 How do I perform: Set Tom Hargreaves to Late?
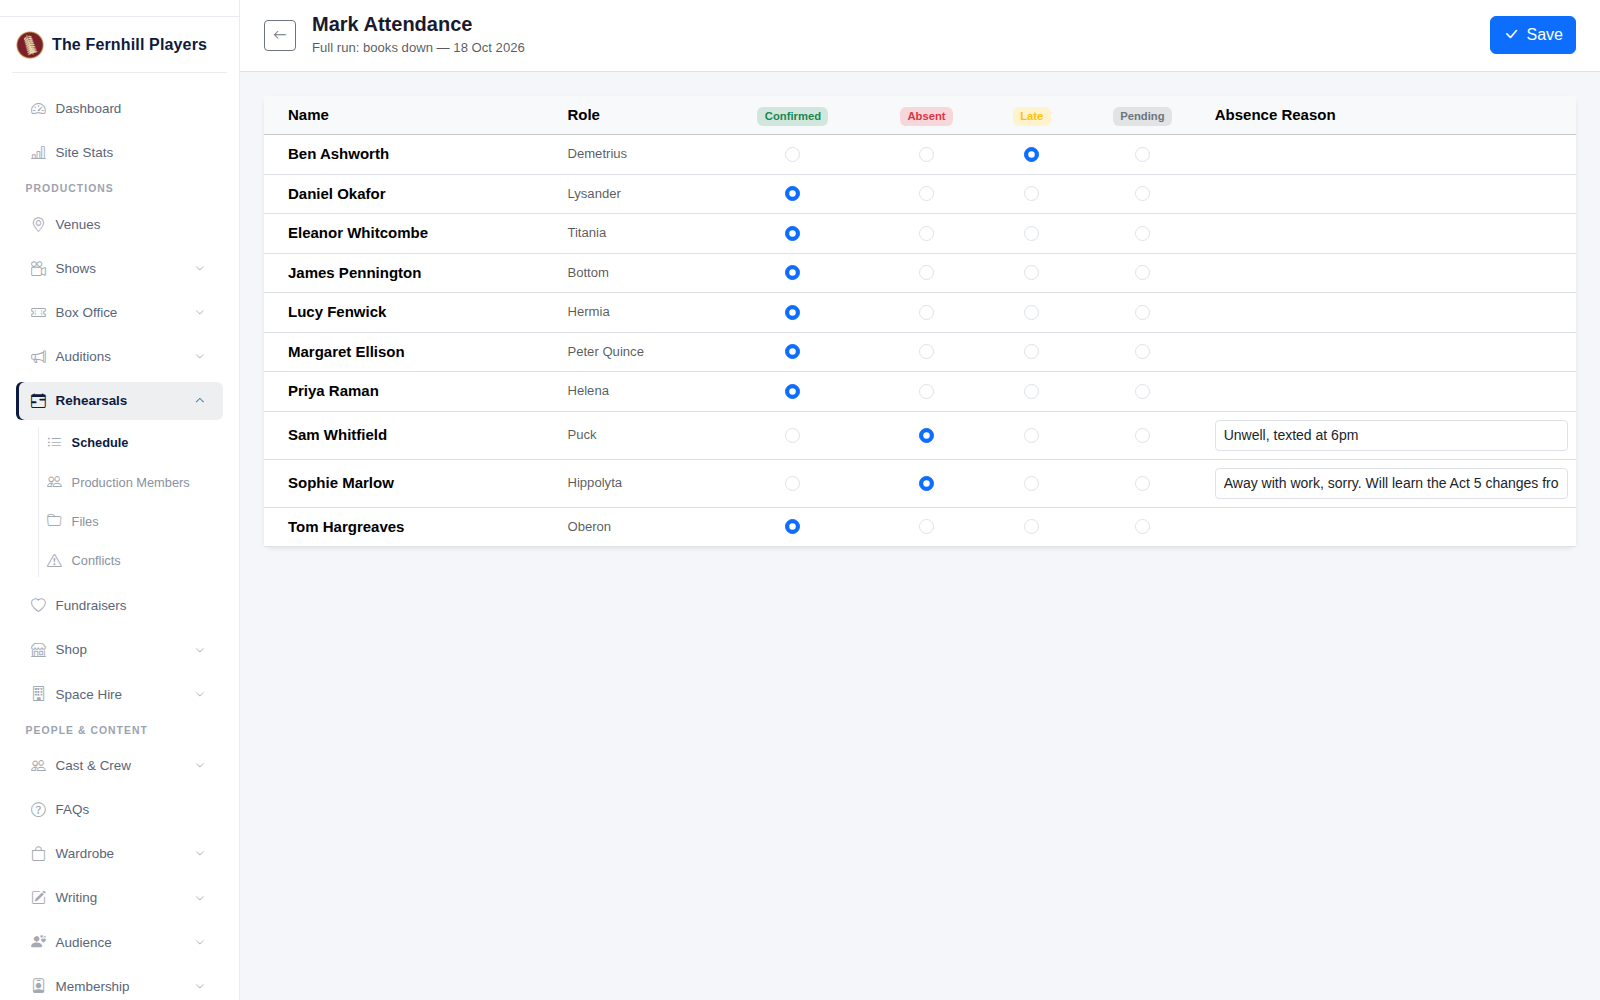click(1031, 527)
